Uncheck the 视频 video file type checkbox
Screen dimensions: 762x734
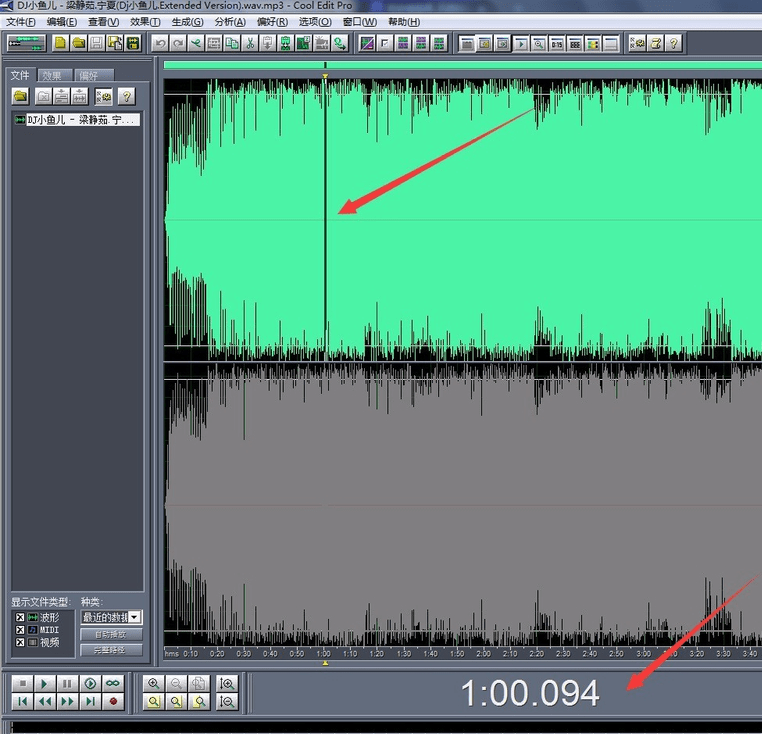coord(19,642)
